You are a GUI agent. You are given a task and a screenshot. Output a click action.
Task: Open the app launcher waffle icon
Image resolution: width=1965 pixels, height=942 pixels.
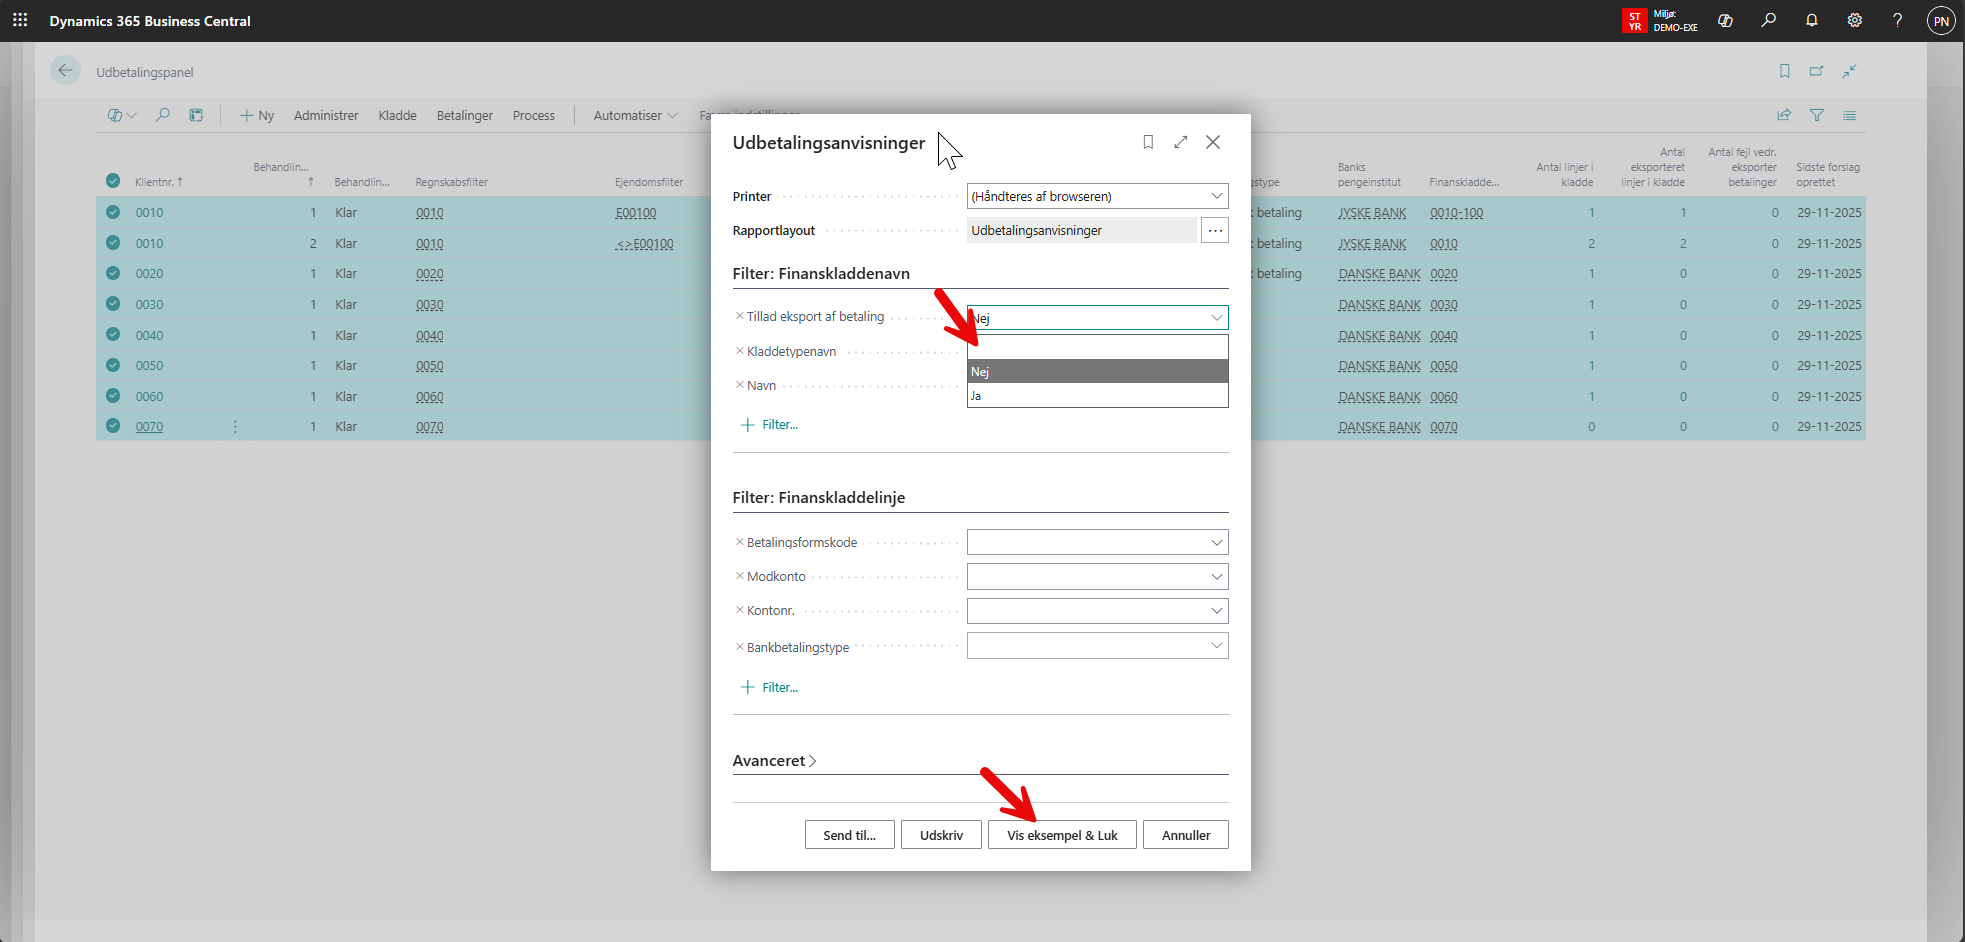(20, 20)
